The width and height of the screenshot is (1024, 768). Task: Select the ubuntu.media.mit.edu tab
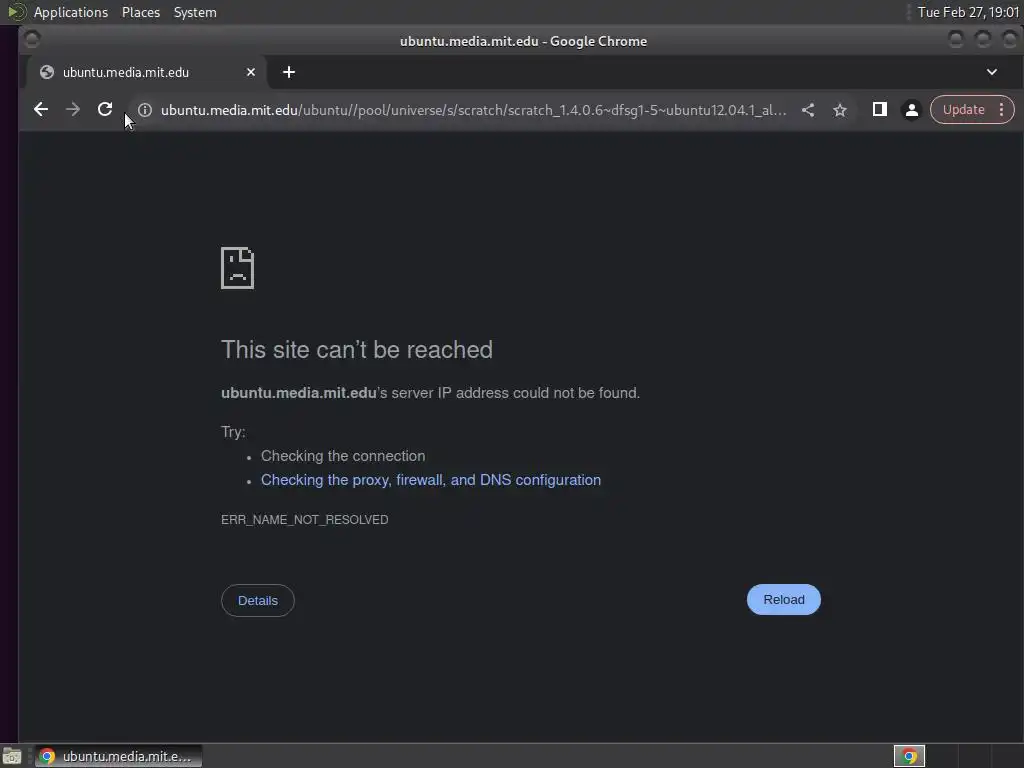pos(145,72)
